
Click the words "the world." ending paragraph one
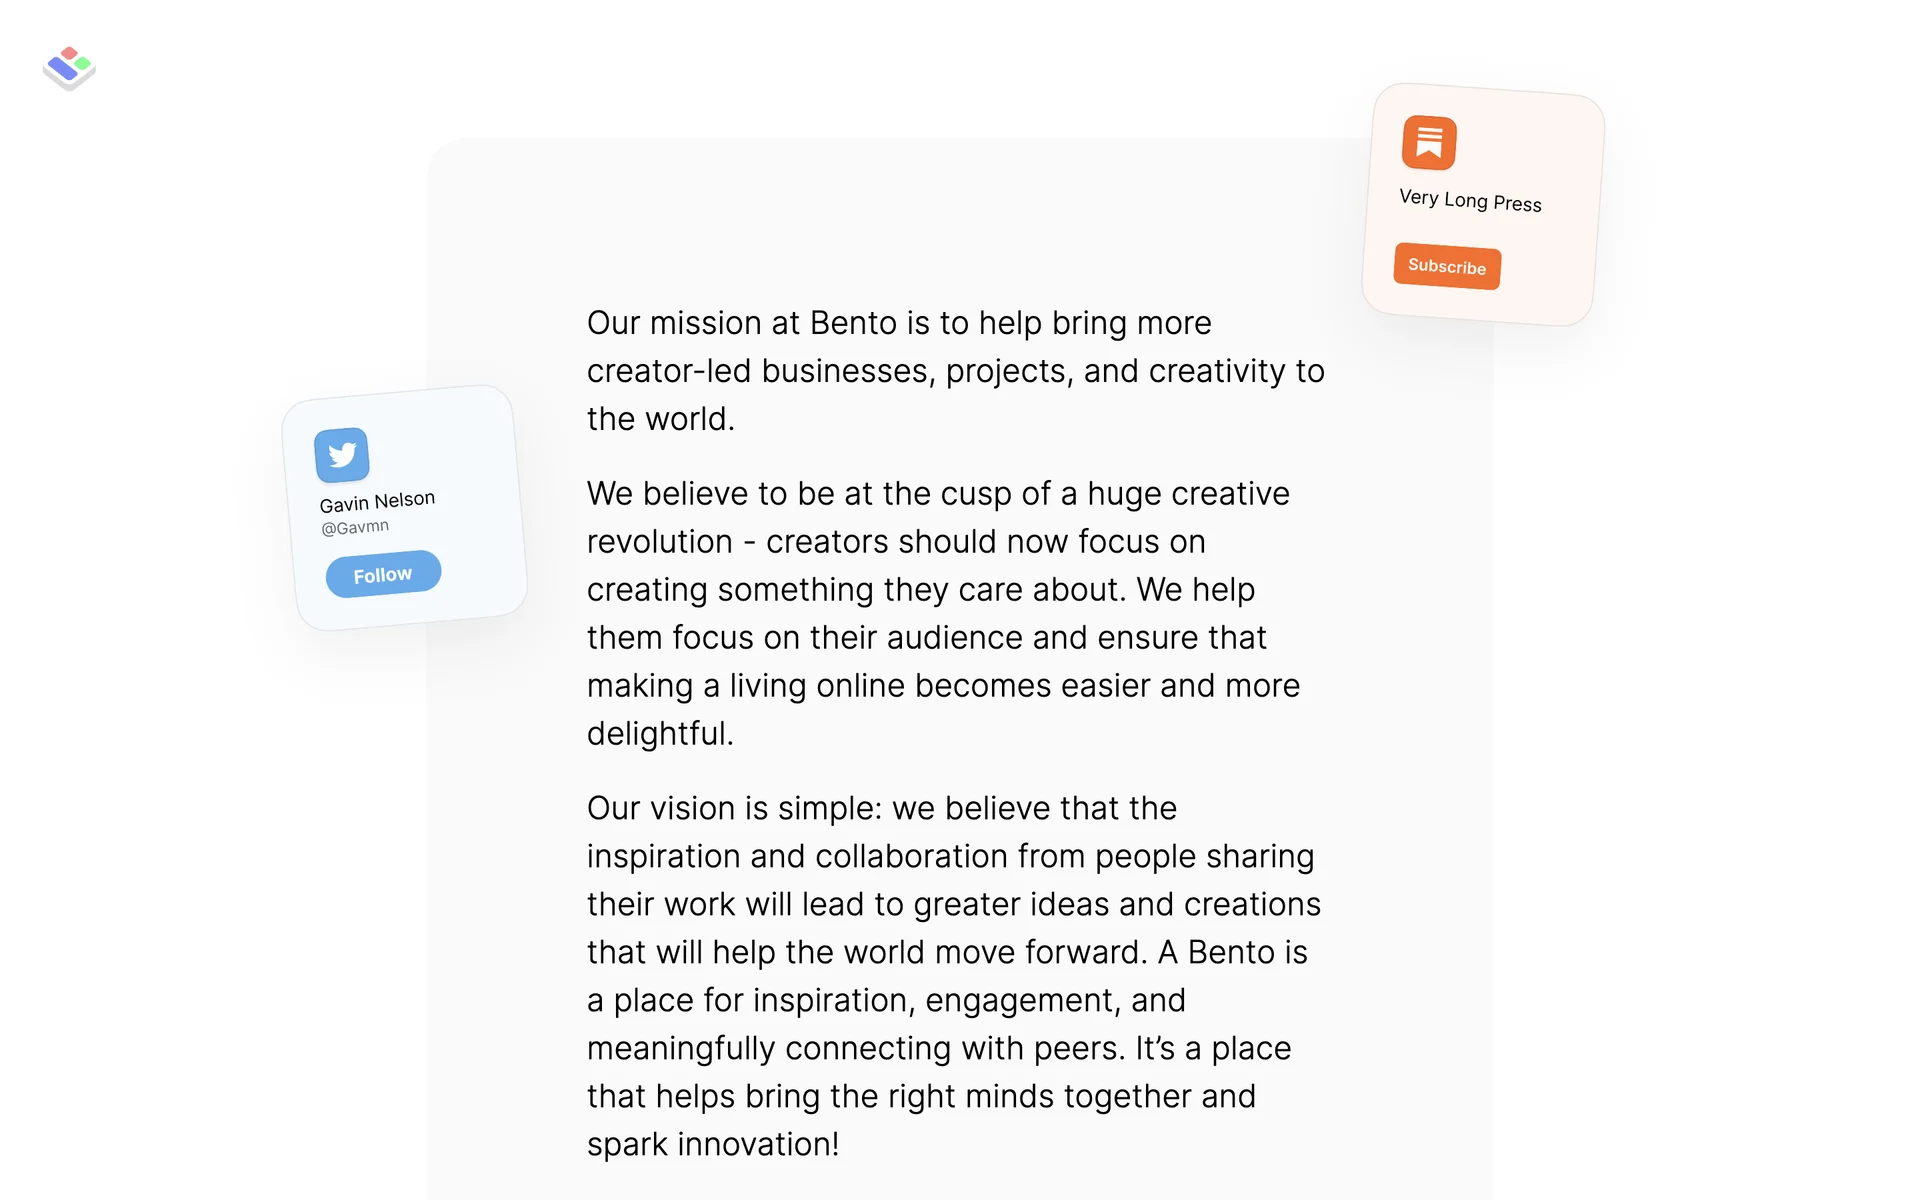coord(660,419)
